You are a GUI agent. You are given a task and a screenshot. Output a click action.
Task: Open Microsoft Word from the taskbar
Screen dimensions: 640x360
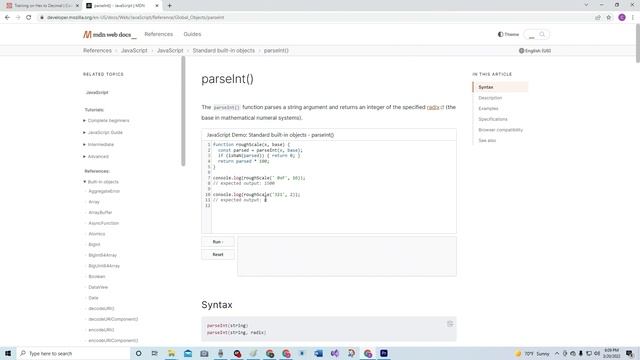pos(318,353)
